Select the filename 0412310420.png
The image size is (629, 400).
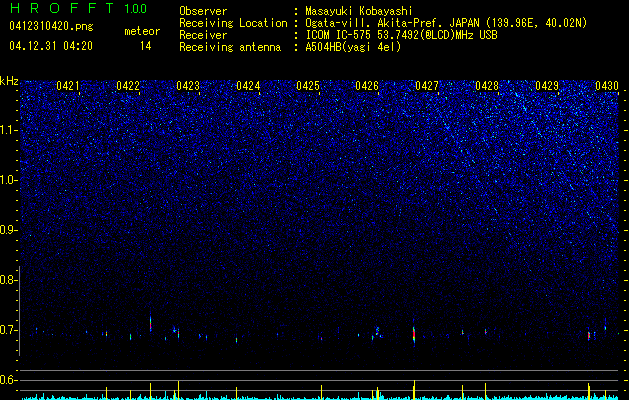tap(51, 27)
